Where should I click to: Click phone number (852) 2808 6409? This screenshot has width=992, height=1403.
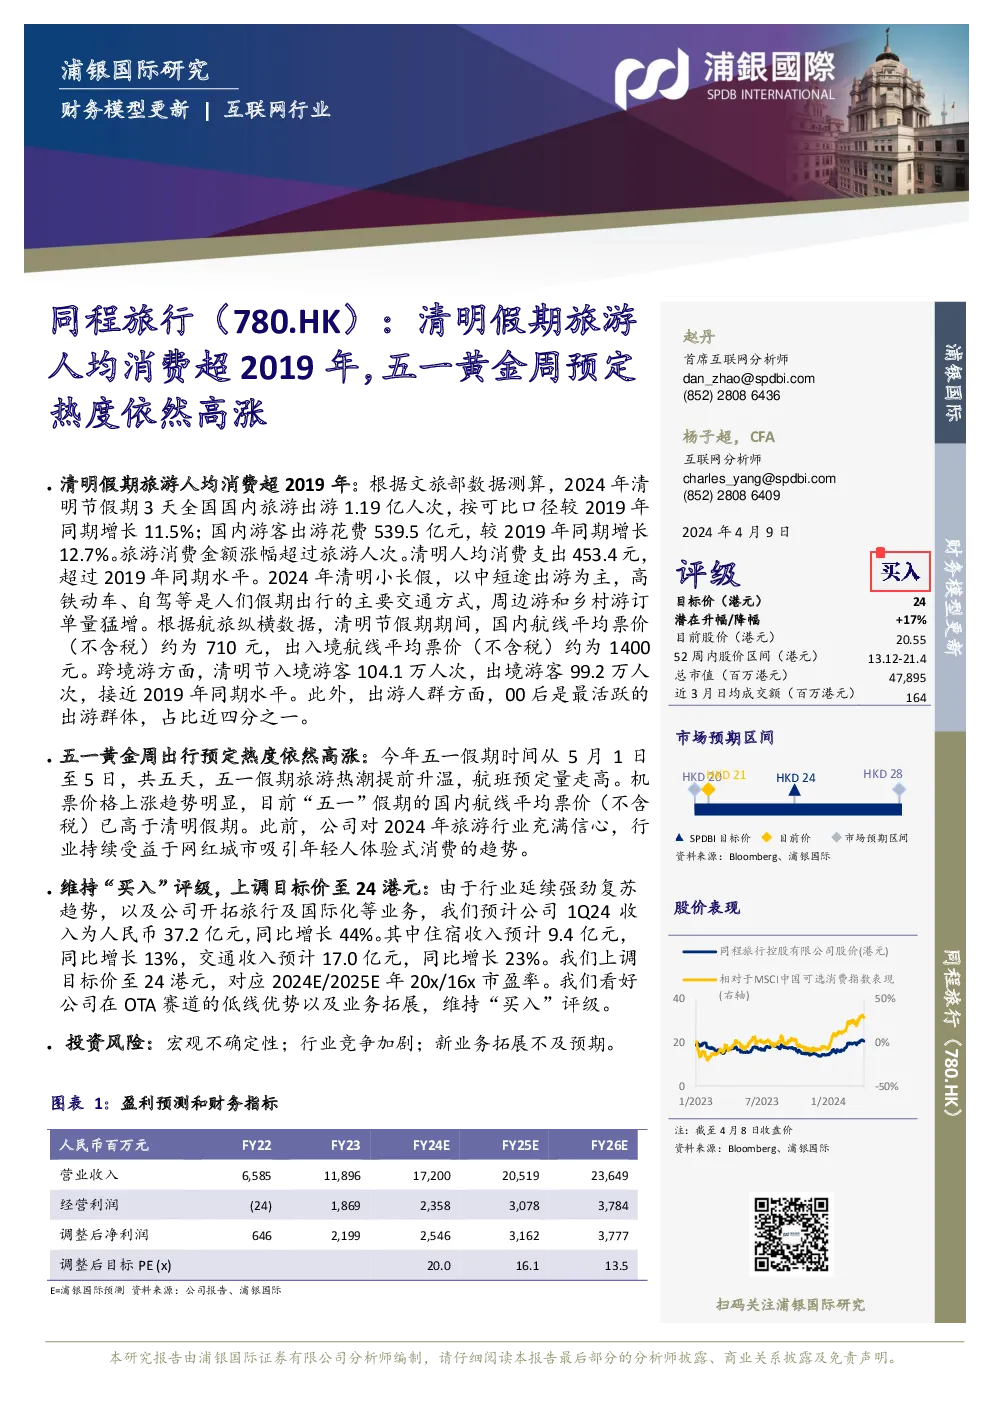click(731, 495)
